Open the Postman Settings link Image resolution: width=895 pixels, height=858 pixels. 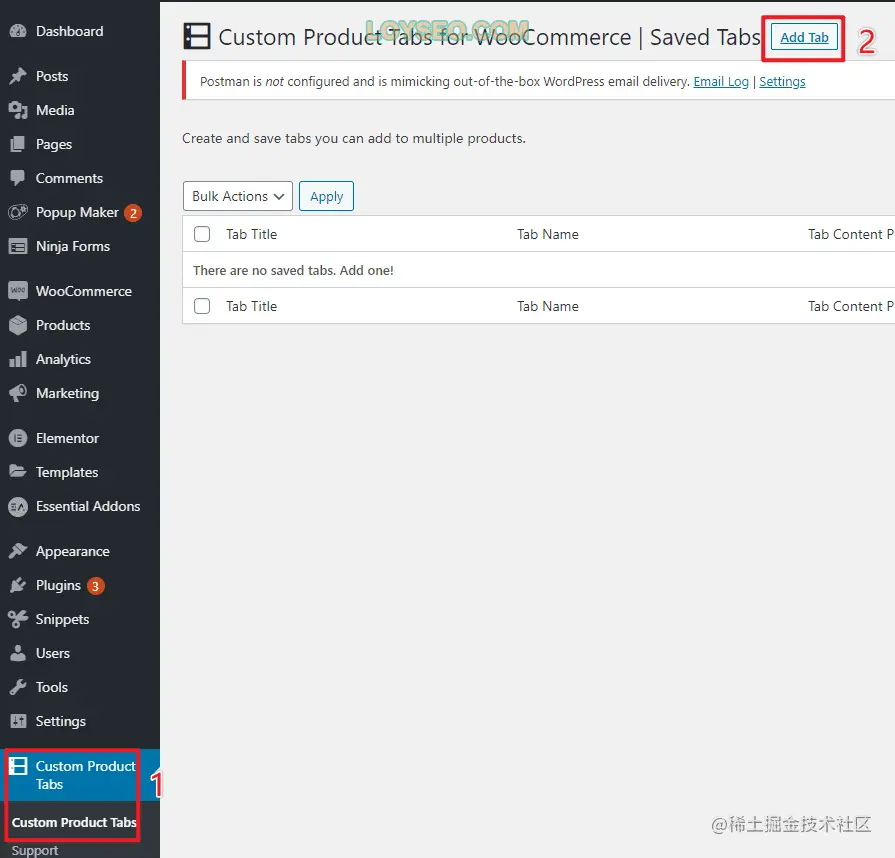(x=782, y=82)
